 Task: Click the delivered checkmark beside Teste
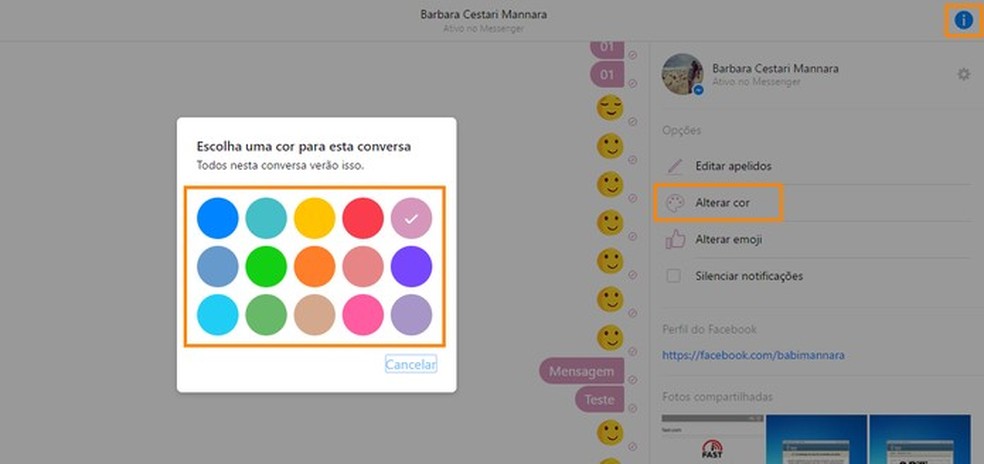633,407
